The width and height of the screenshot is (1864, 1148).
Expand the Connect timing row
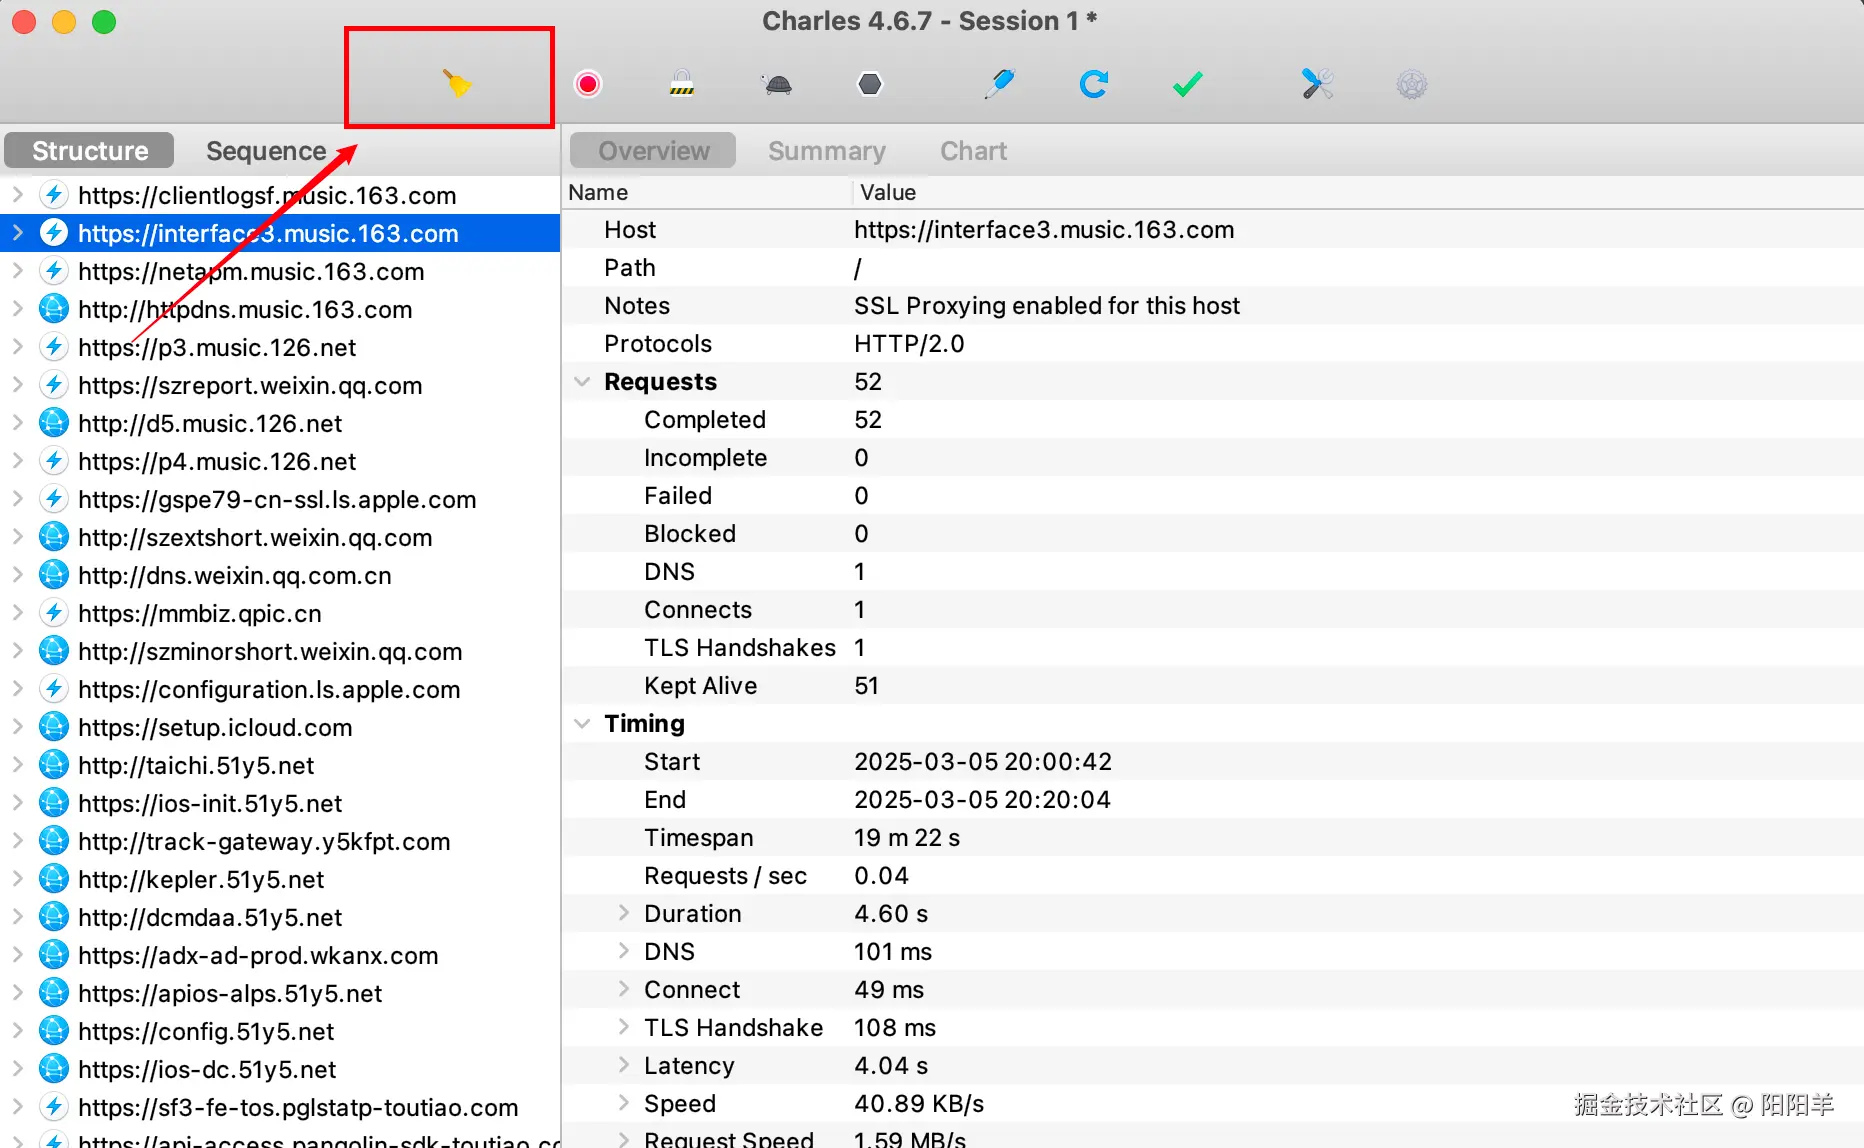point(623,989)
